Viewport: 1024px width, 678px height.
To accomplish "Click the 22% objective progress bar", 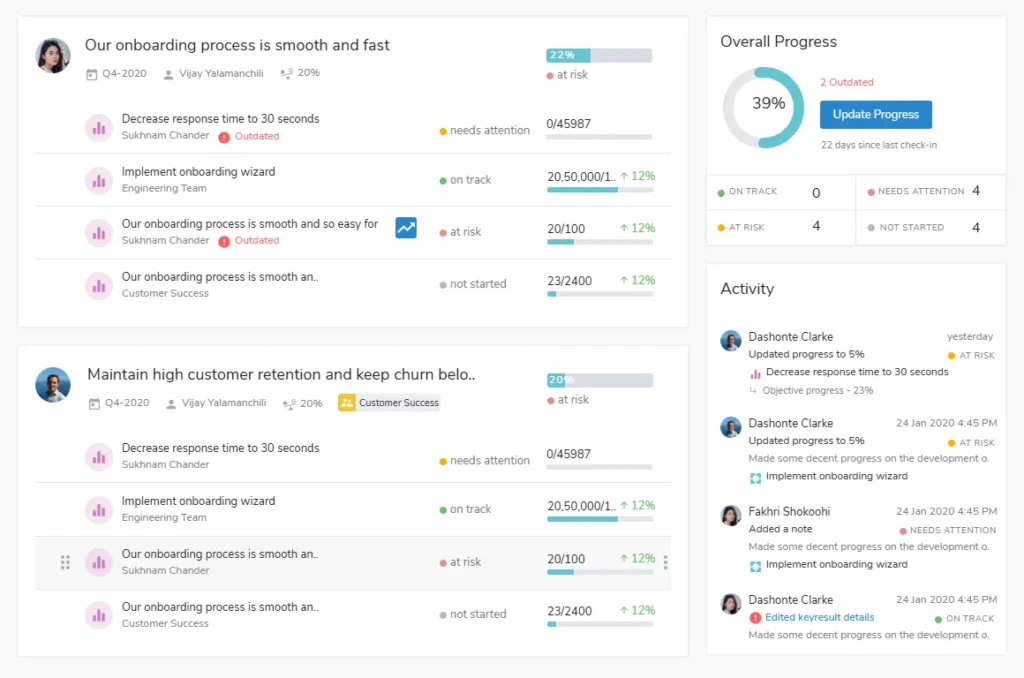I will (598, 55).
